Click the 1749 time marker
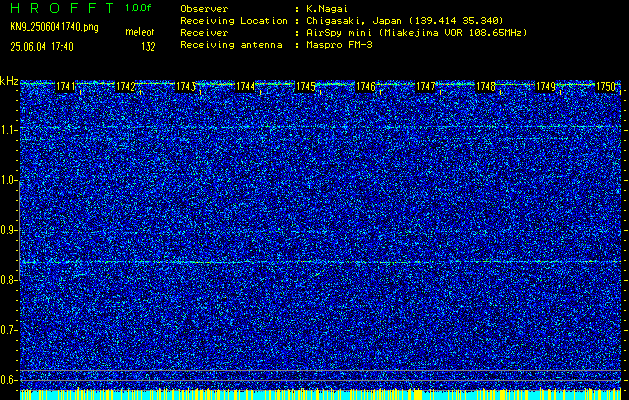The width and height of the screenshot is (629, 400). [546, 87]
